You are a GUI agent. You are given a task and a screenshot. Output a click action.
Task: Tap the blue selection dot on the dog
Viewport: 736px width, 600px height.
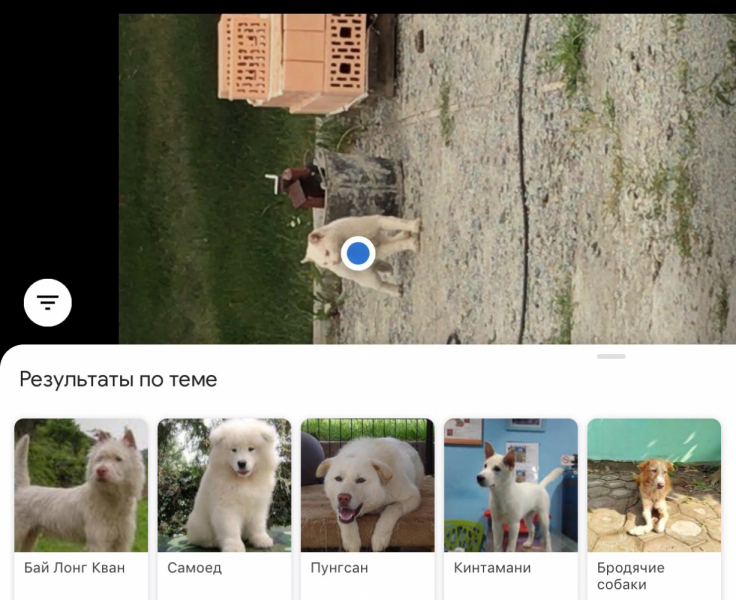(x=358, y=254)
